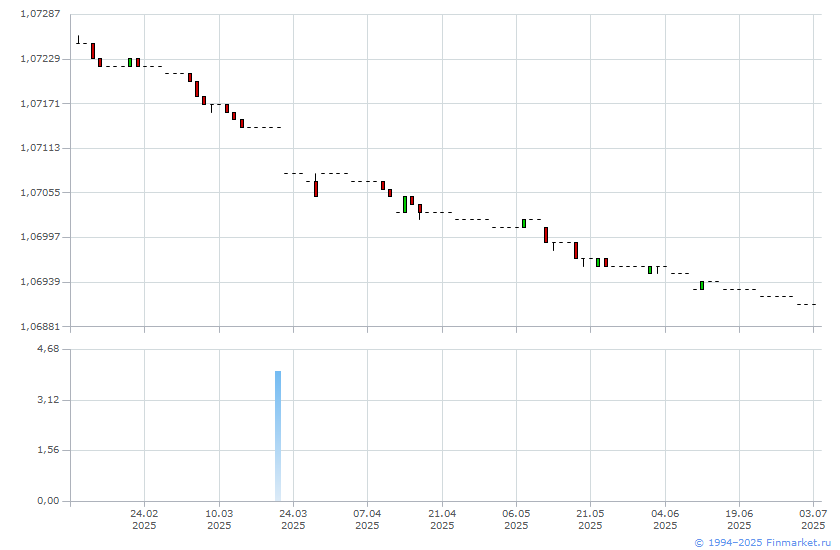Click the 03.07 2025 date label
Screen dimensions: 840x550
coord(813,519)
